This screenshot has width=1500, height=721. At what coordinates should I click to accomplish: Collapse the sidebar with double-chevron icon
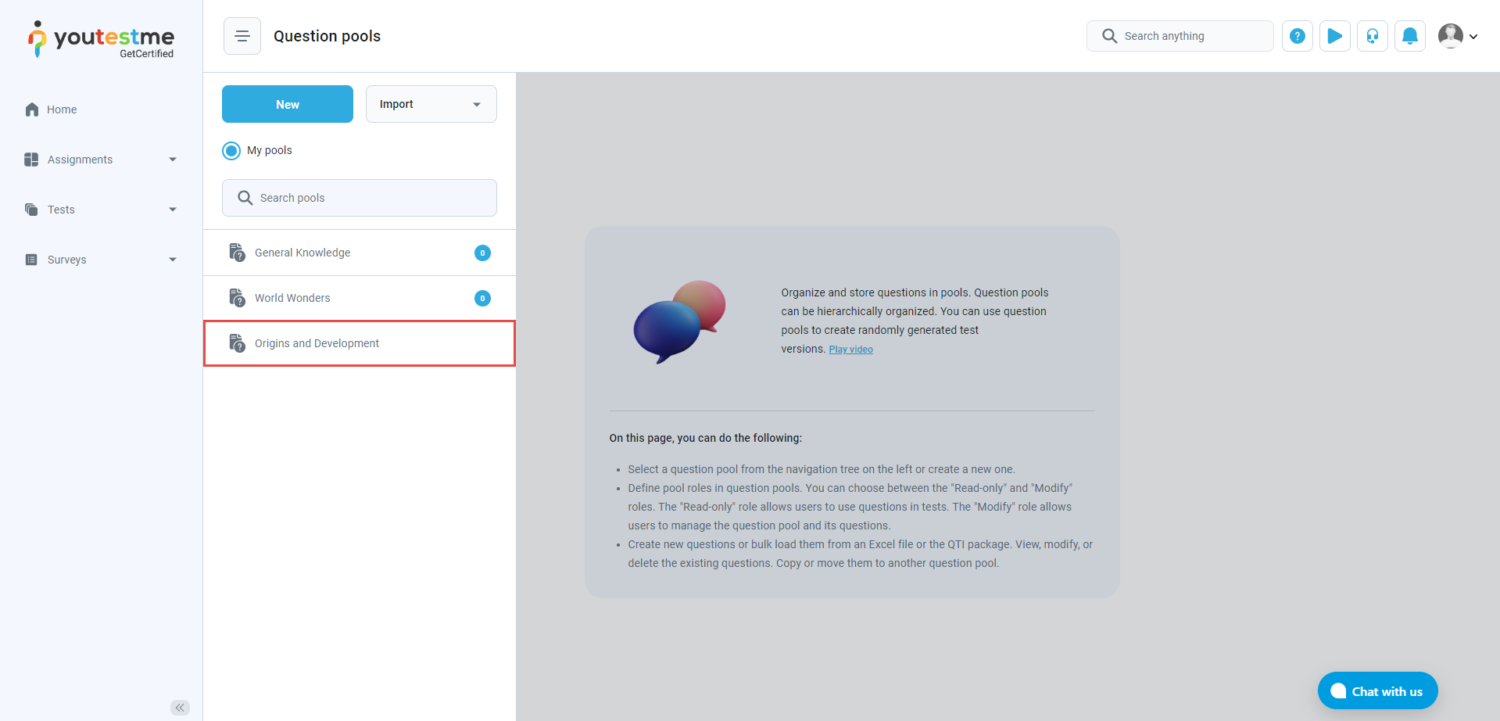pyautogui.click(x=180, y=707)
